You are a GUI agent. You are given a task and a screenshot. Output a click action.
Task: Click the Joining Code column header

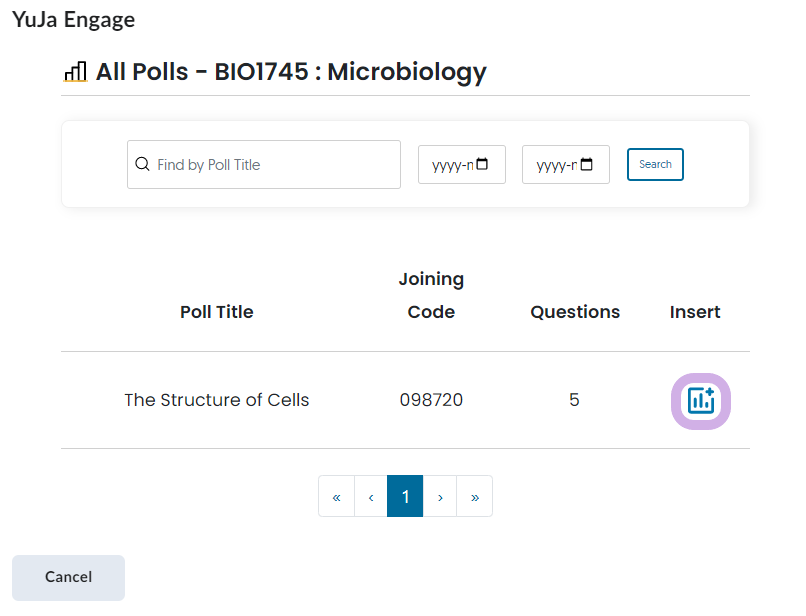431,295
